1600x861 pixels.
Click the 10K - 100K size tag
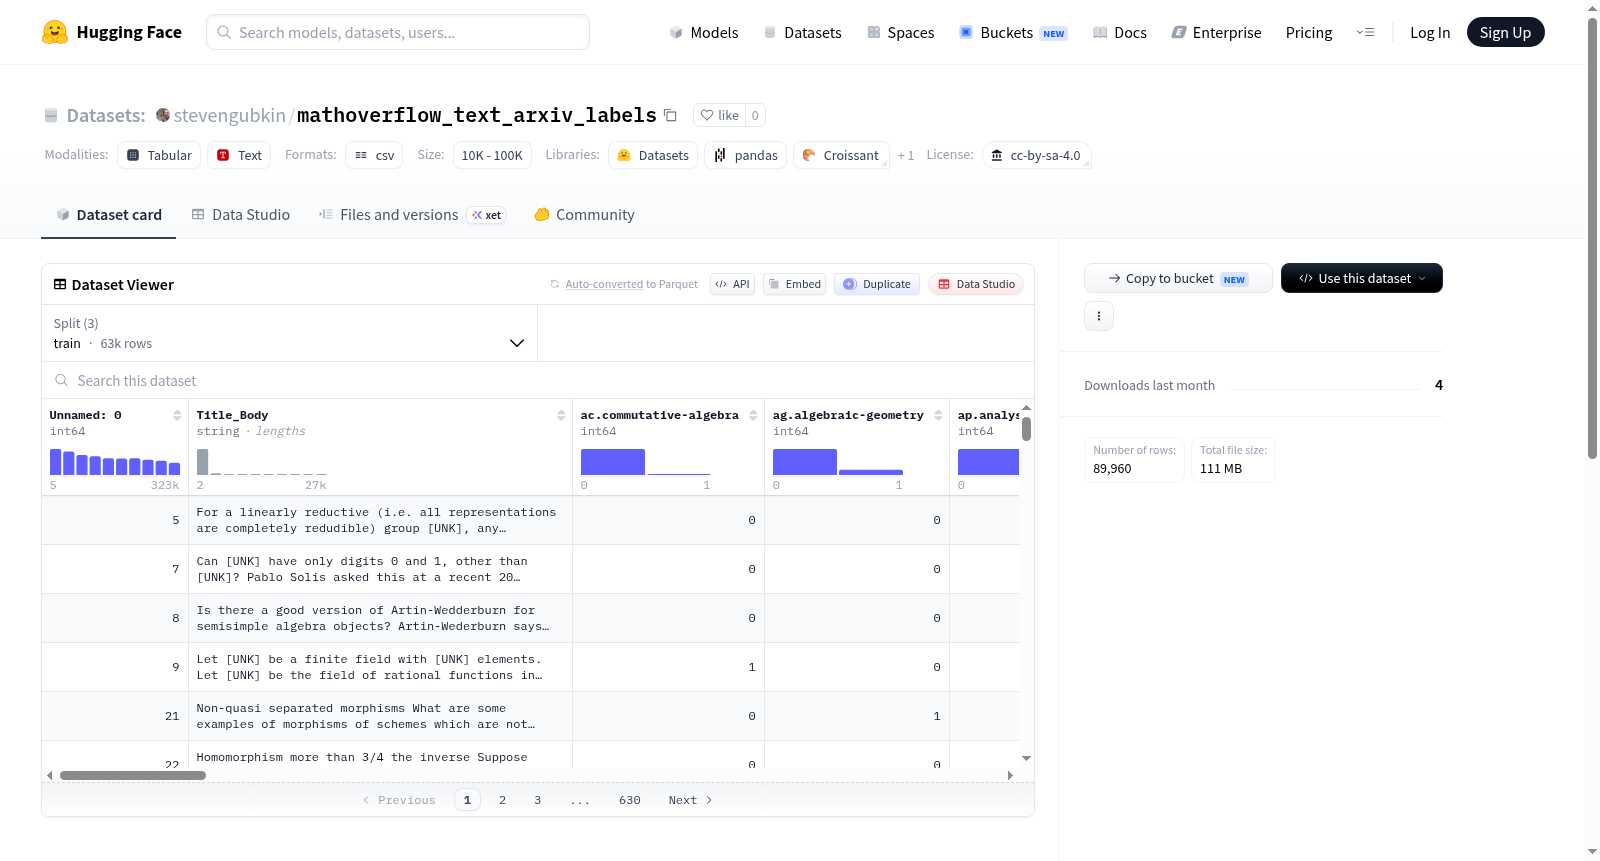[492, 155]
